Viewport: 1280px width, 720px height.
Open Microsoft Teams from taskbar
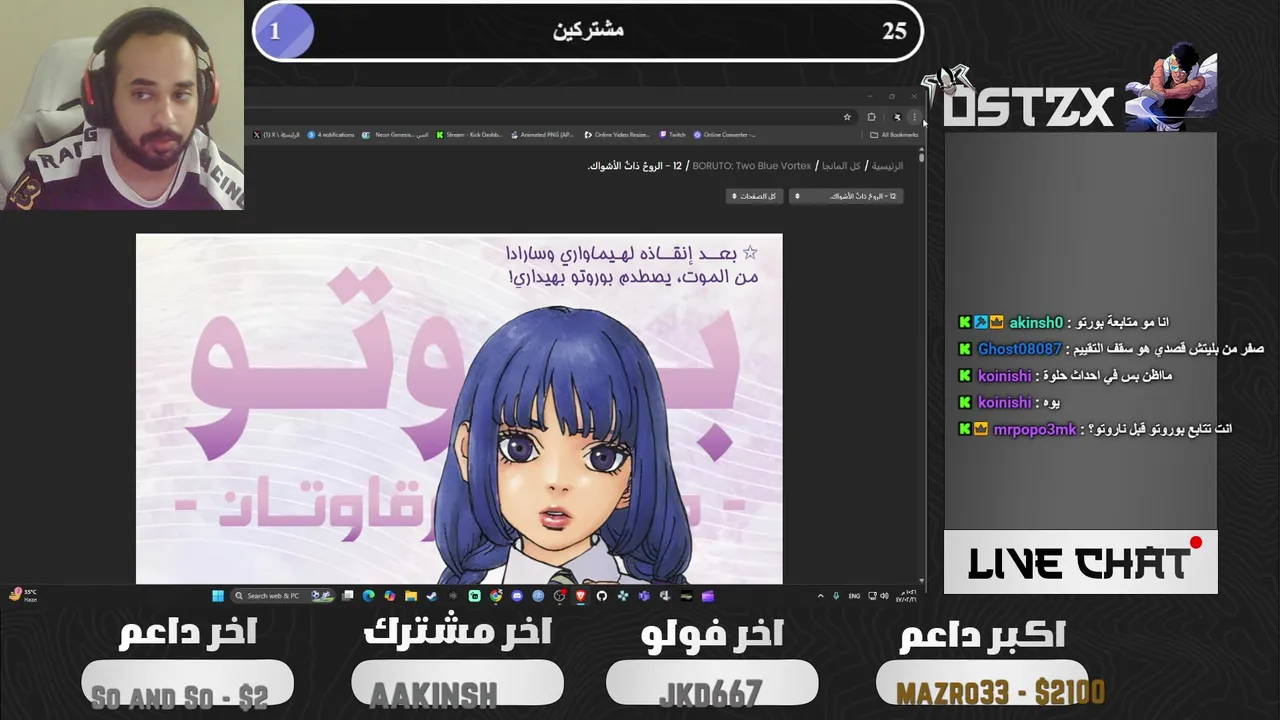(x=644, y=596)
